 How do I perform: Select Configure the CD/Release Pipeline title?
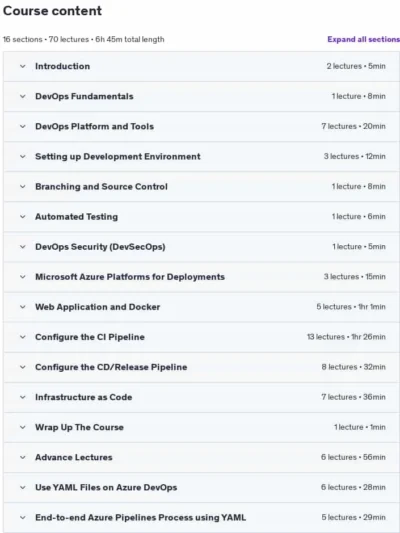(111, 367)
